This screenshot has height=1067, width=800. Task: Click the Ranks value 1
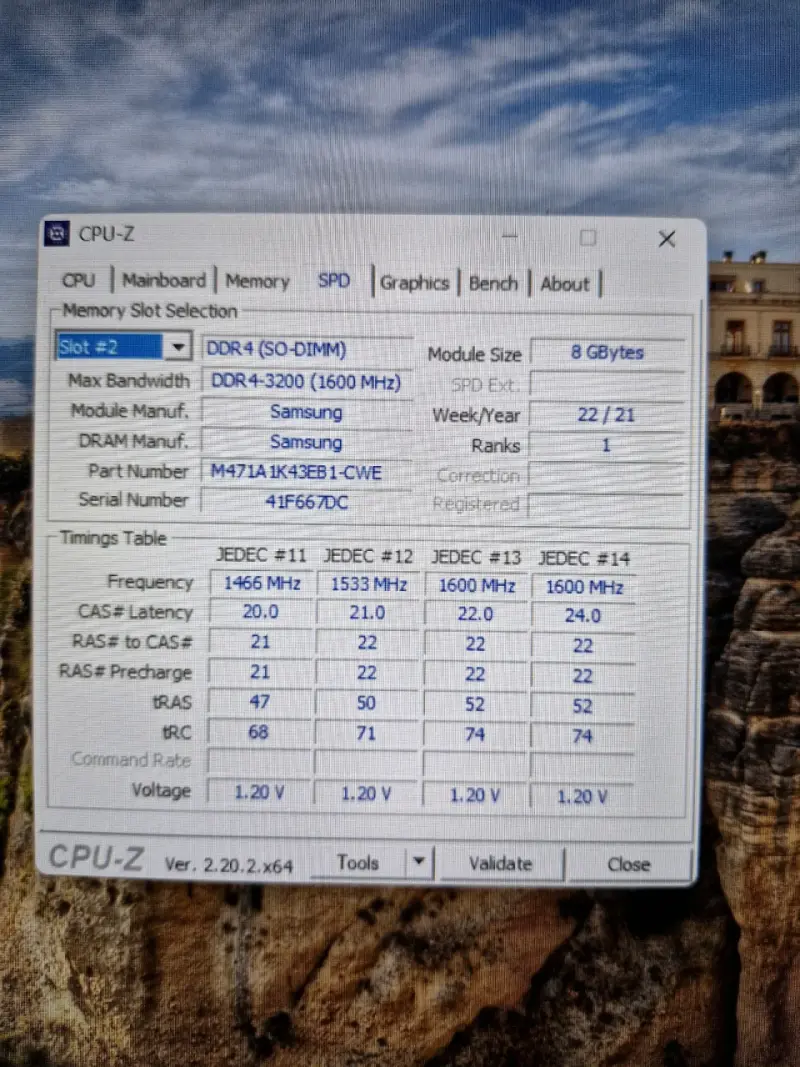607,445
